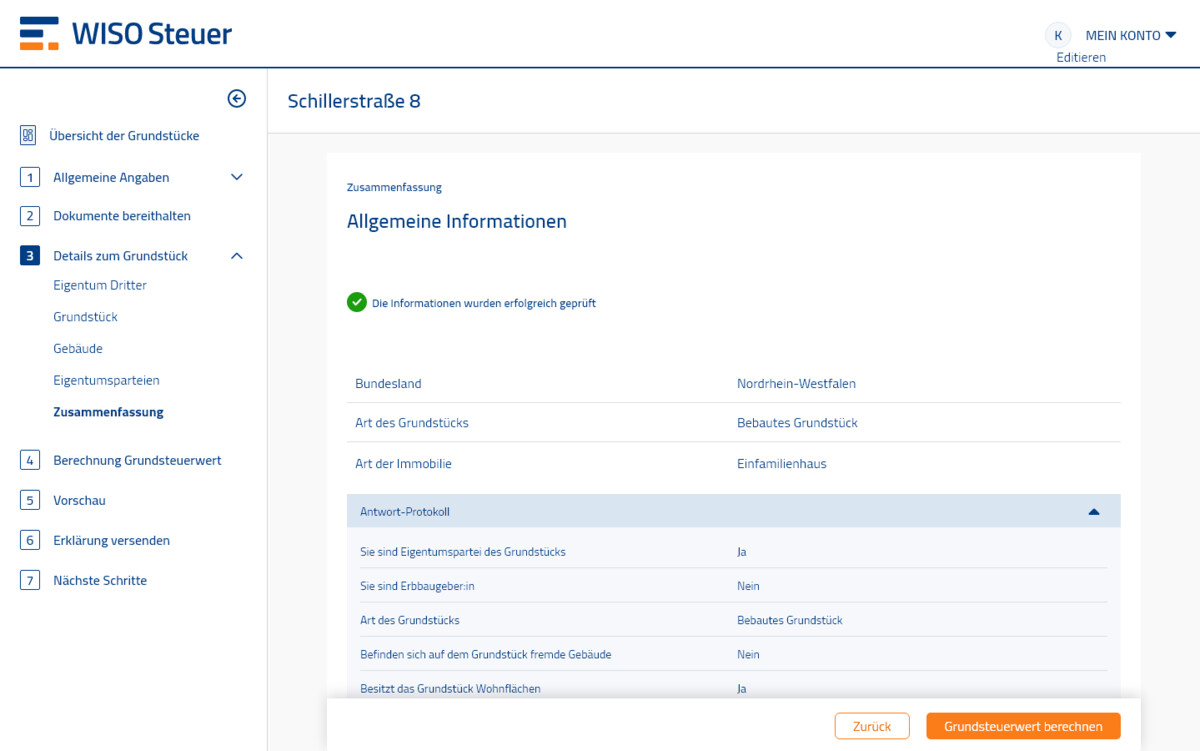Click Einfamilienhaus value
This screenshot has height=751, width=1200.
click(782, 464)
